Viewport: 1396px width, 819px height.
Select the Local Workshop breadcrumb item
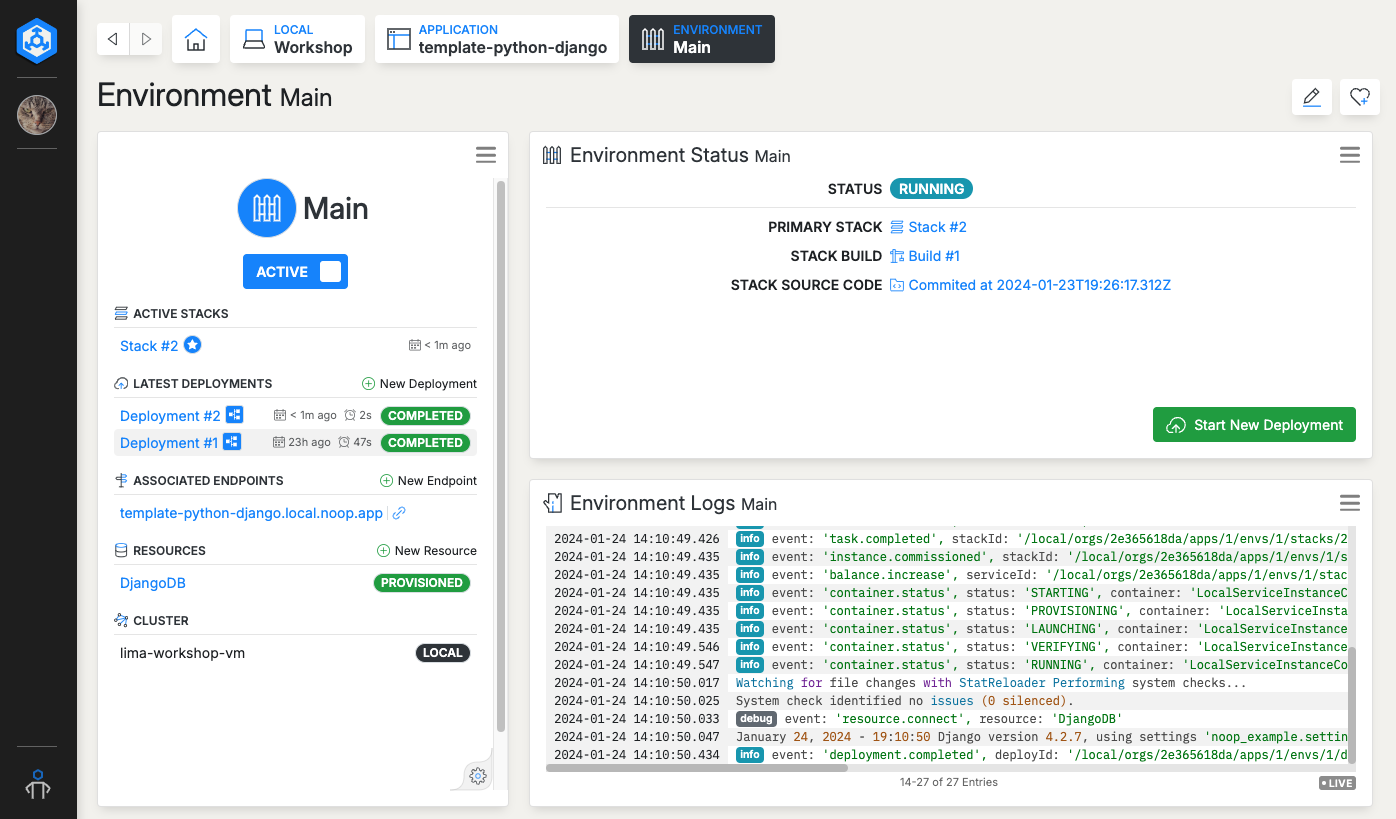pyautogui.click(x=297, y=38)
